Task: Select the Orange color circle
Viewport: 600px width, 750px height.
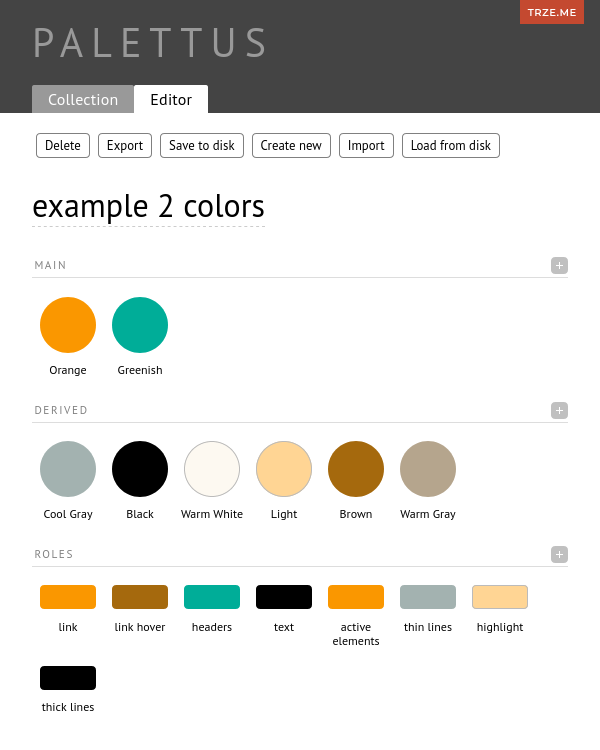Action: 68,325
